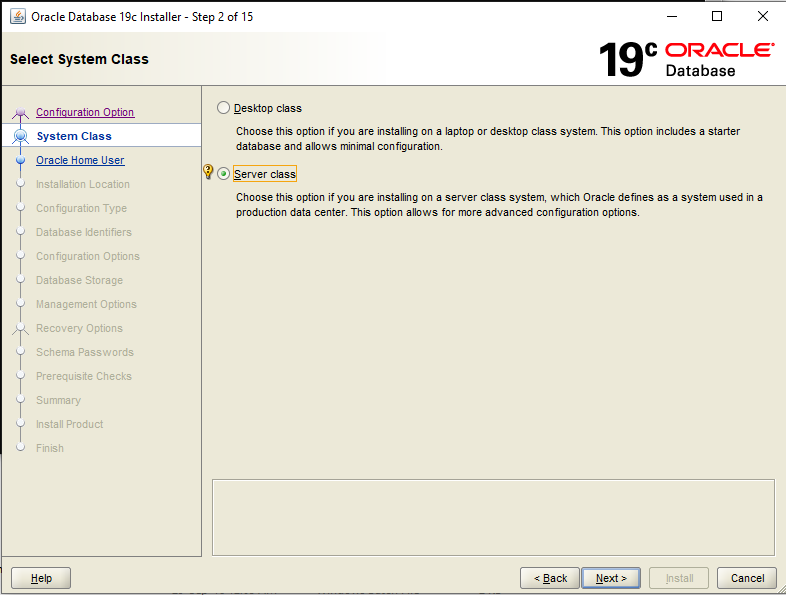
Task: Click the Configuration Type step label
Action: (x=81, y=209)
